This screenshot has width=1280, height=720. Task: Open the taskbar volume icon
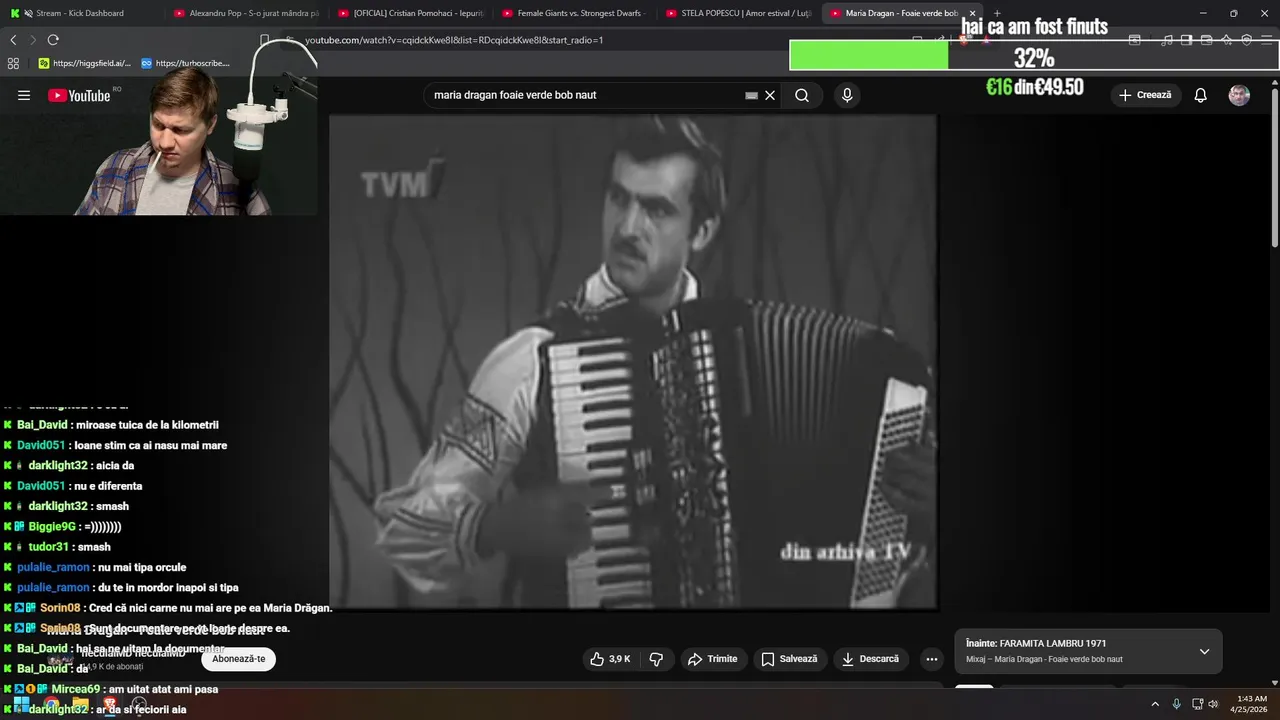click(x=1213, y=704)
